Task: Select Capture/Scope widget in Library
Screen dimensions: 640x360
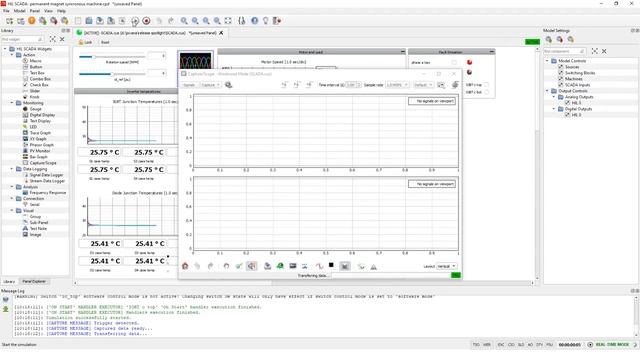Action: [43, 163]
